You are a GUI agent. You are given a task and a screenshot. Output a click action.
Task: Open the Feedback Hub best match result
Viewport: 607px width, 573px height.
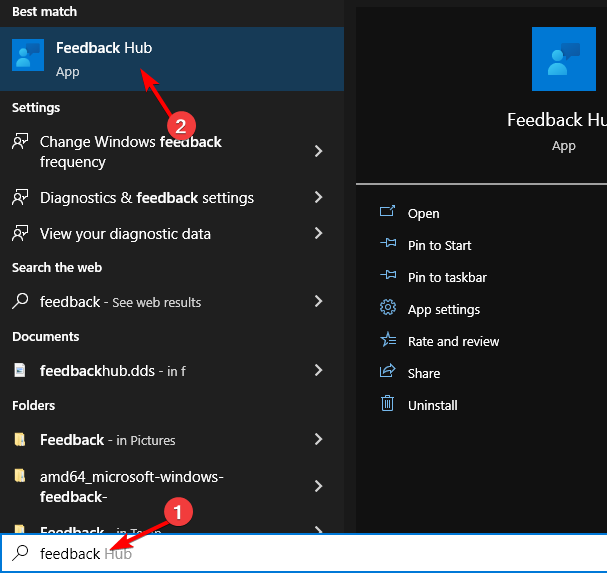coord(172,59)
